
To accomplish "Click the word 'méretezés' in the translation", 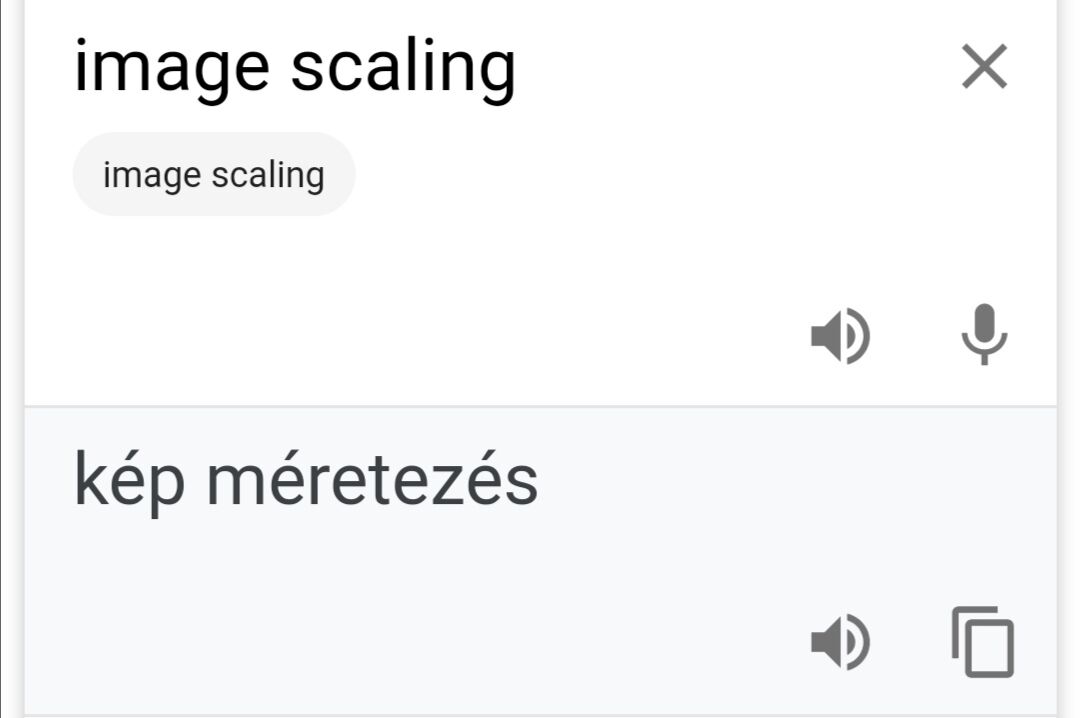I will click(x=372, y=477).
